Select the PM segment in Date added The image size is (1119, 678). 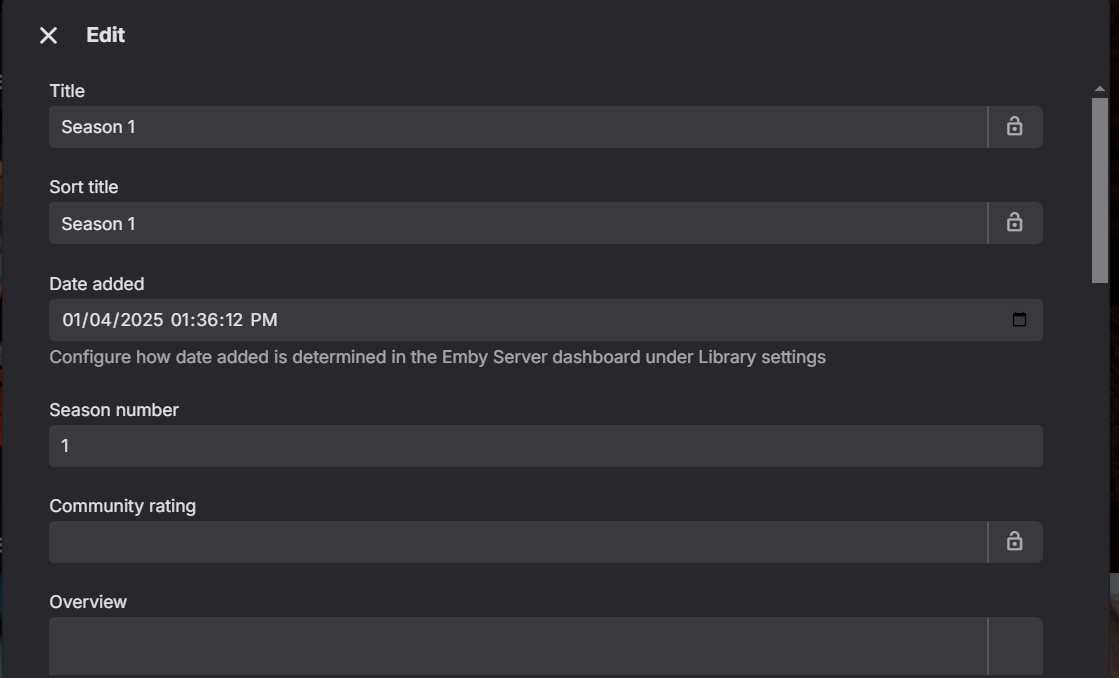click(x=264, y=320)
